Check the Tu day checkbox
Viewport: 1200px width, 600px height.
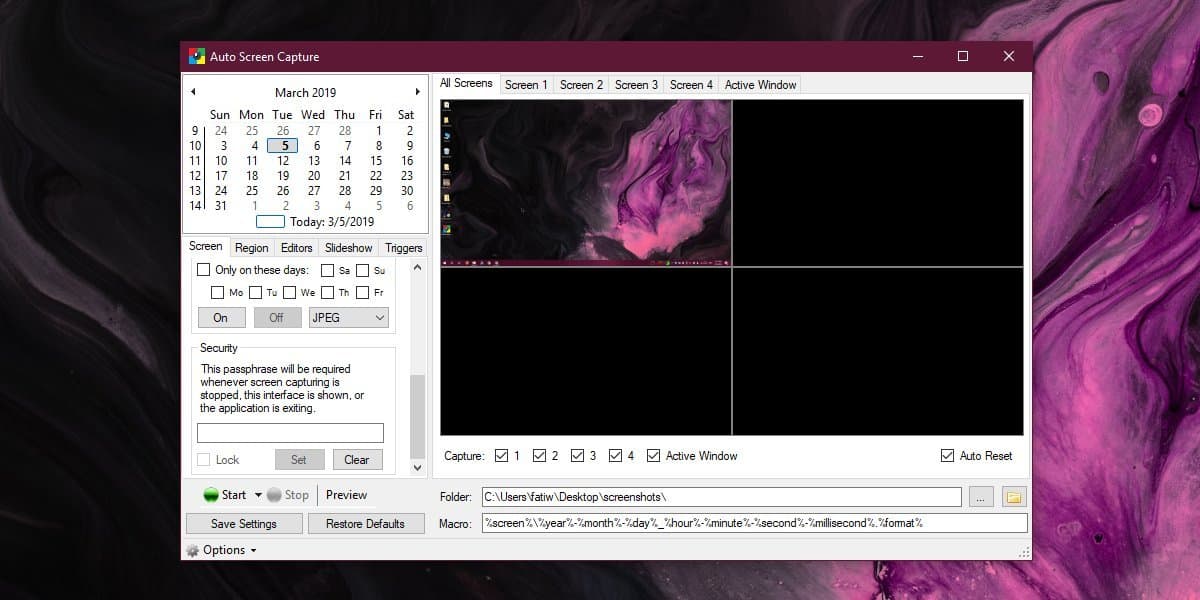255,293
